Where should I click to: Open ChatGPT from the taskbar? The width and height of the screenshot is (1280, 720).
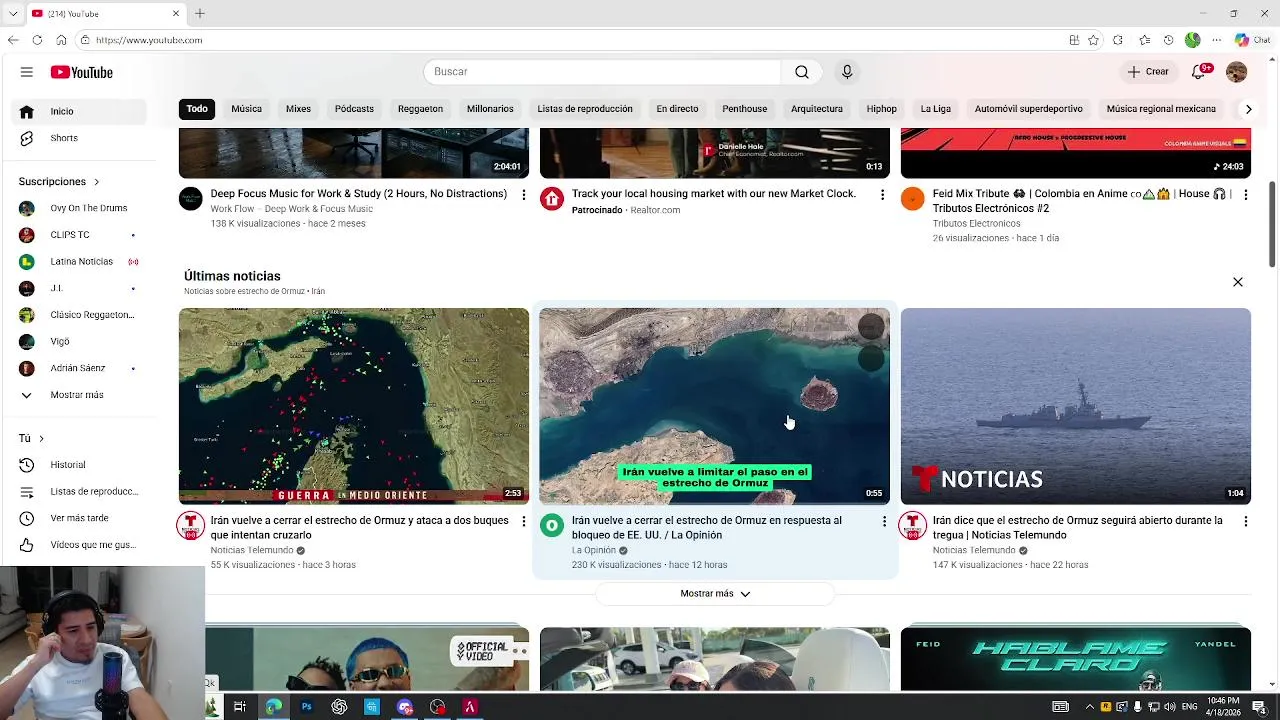click(x=339, y=707)
